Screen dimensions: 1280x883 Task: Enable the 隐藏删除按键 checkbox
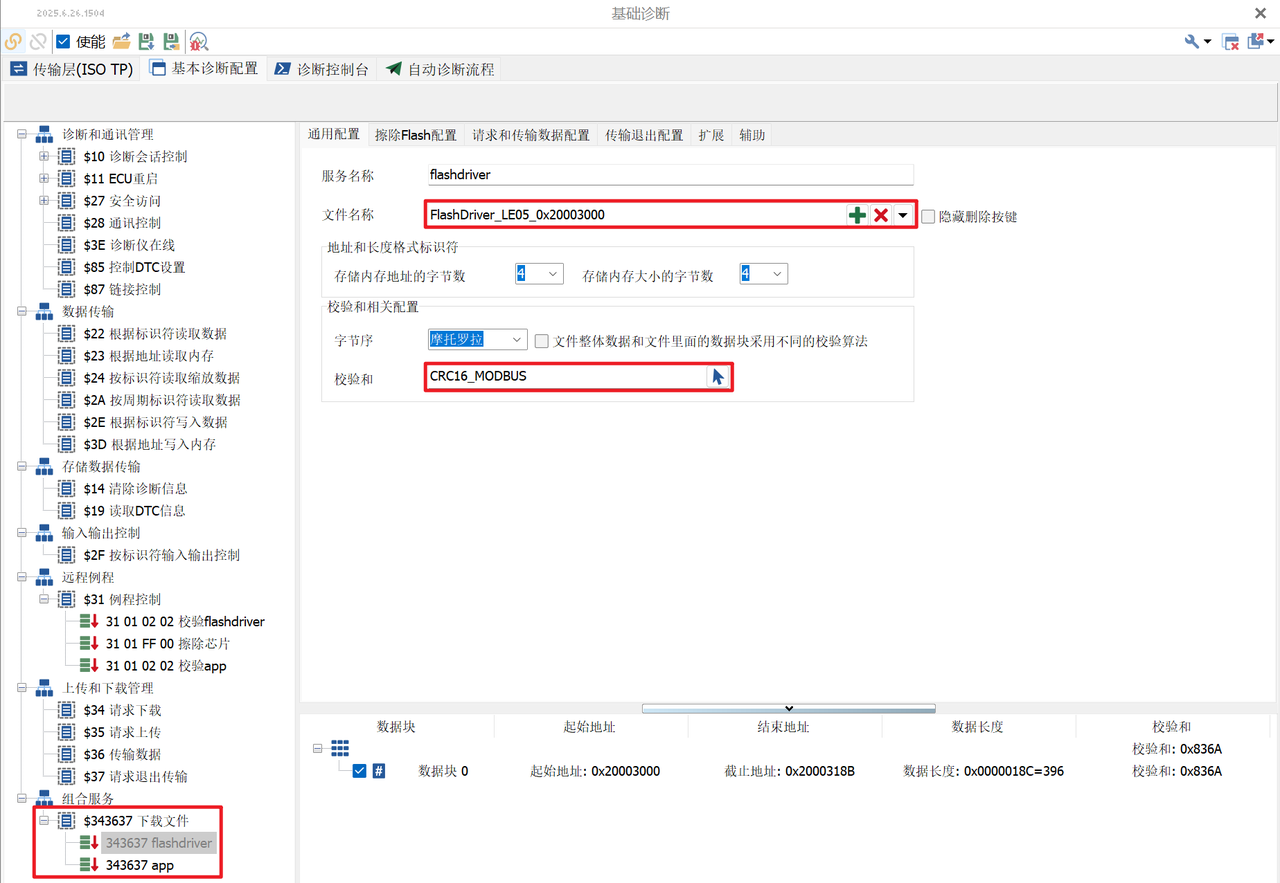928,216
